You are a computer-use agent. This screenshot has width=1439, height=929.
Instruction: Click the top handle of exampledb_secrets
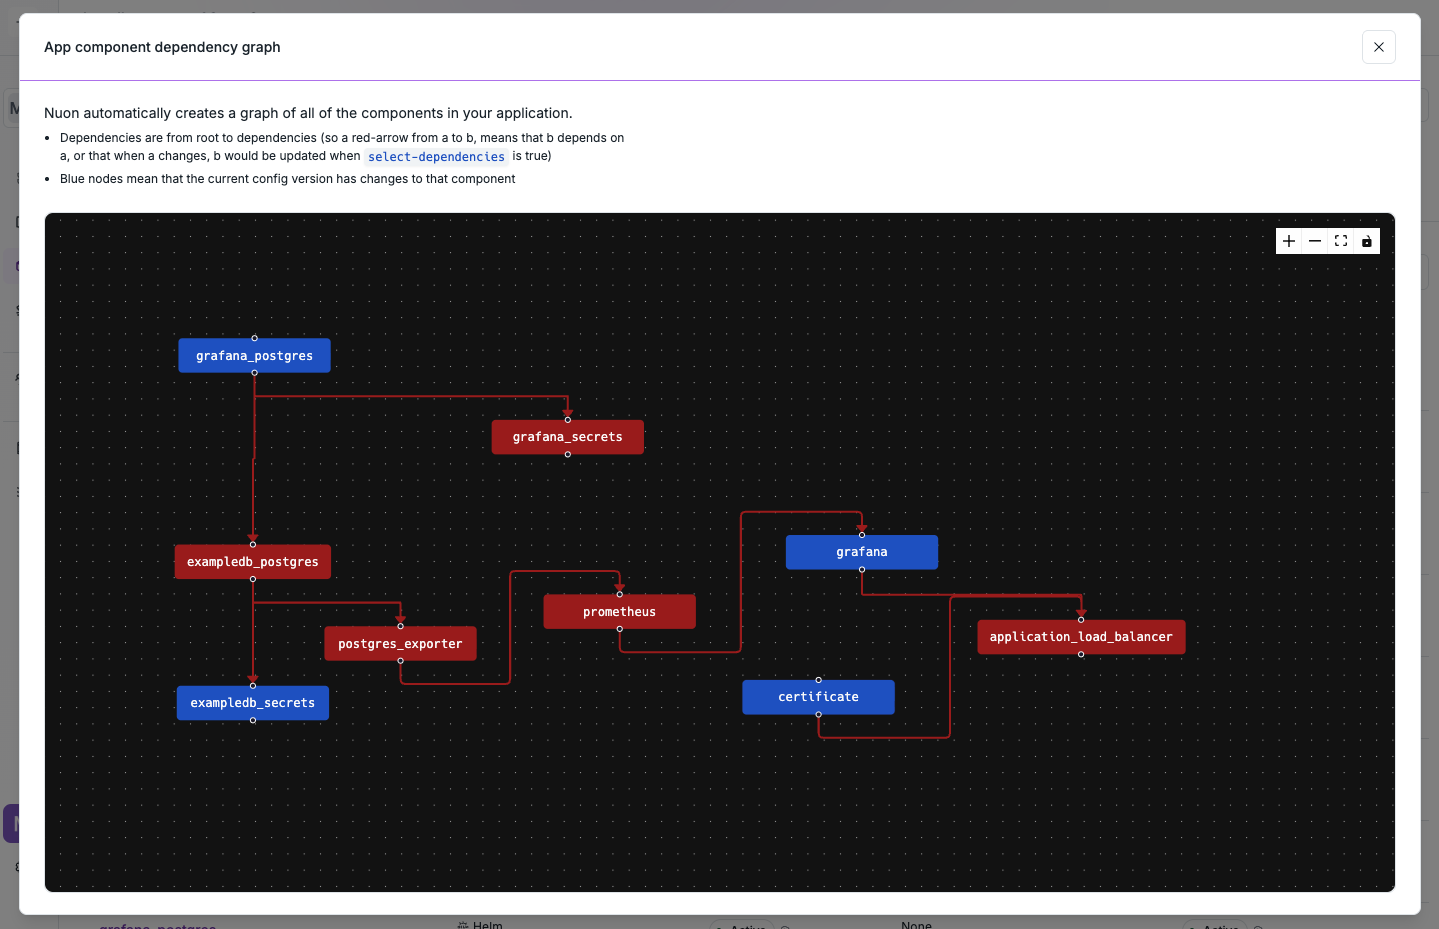[253, 686]
